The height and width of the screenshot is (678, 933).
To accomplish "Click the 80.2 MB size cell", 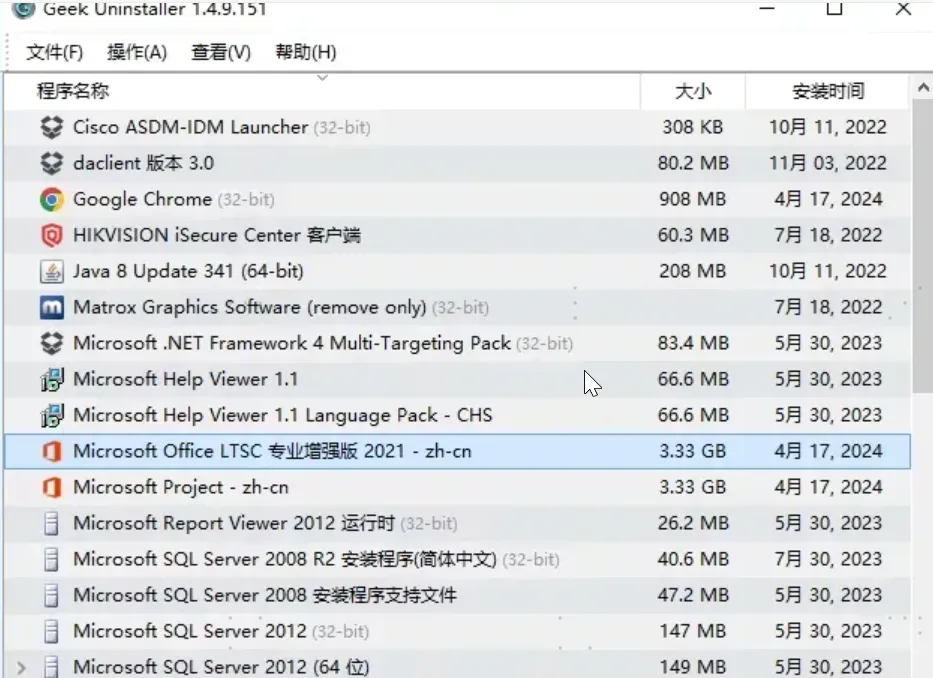I will [x=693, y=163].
